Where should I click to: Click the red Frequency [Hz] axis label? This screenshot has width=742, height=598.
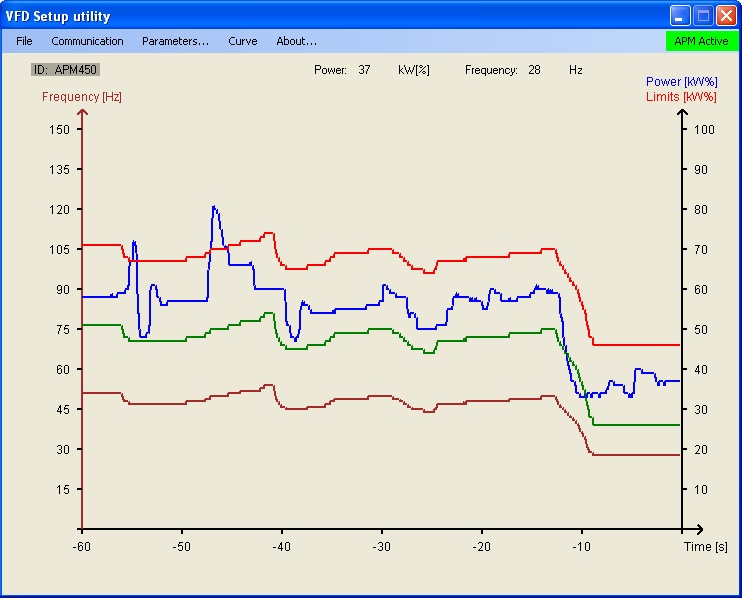pos(82,97)
